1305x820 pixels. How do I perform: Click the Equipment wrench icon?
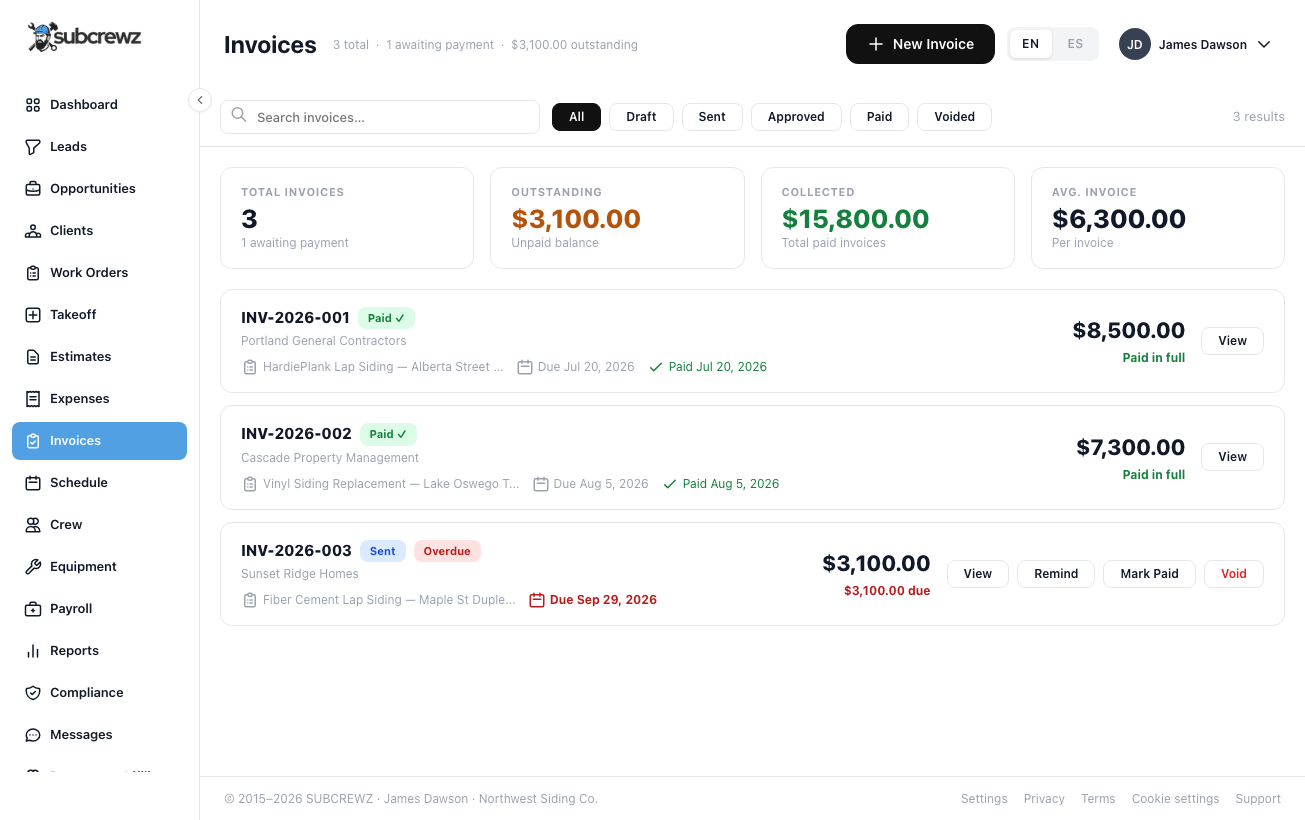(x=33, y=567)
